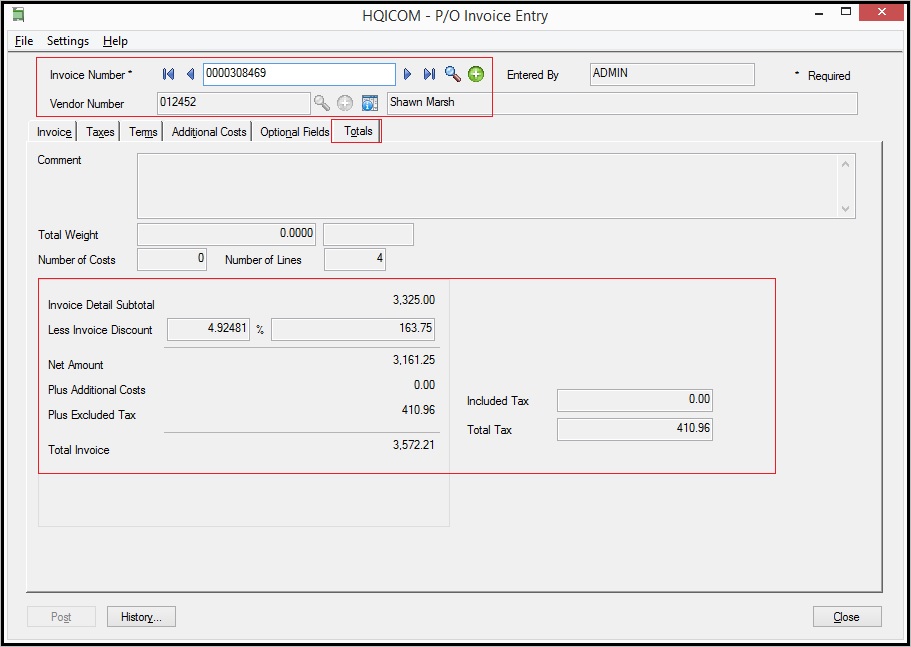Minimize the P/O Invoice Entry window

click(821, 12)
